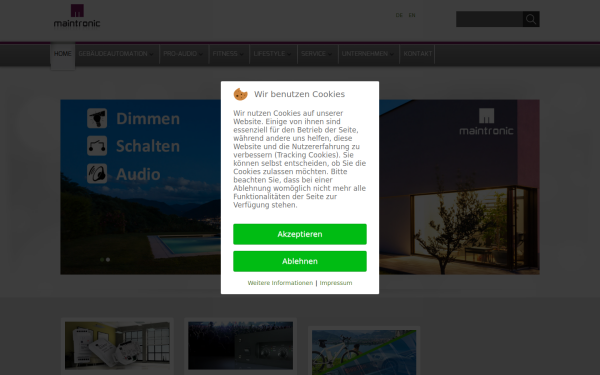The width and height of the screenshot is (600, 375).
Task: Expand the PRO-AUDIO menu
Action: [x=183, y=54]
